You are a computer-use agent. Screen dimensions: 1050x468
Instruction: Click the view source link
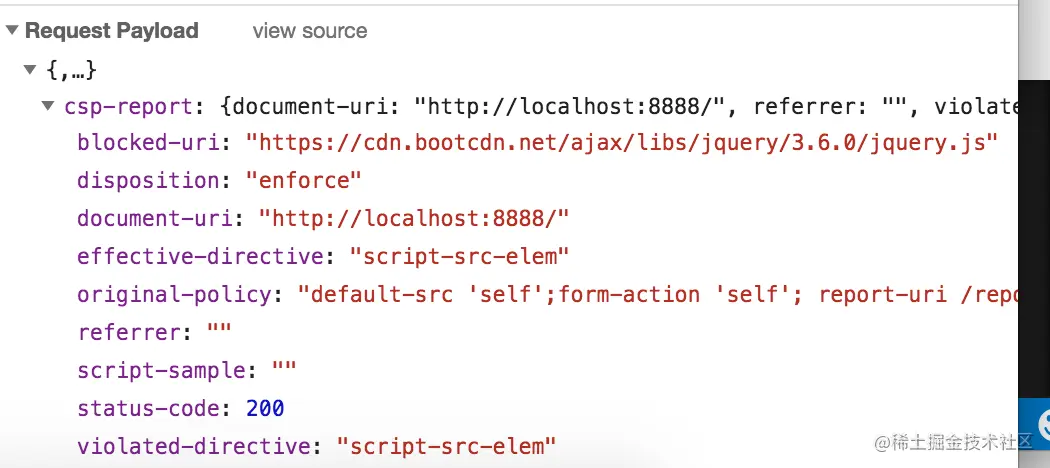pyautogui.click(x=309, y=31)
